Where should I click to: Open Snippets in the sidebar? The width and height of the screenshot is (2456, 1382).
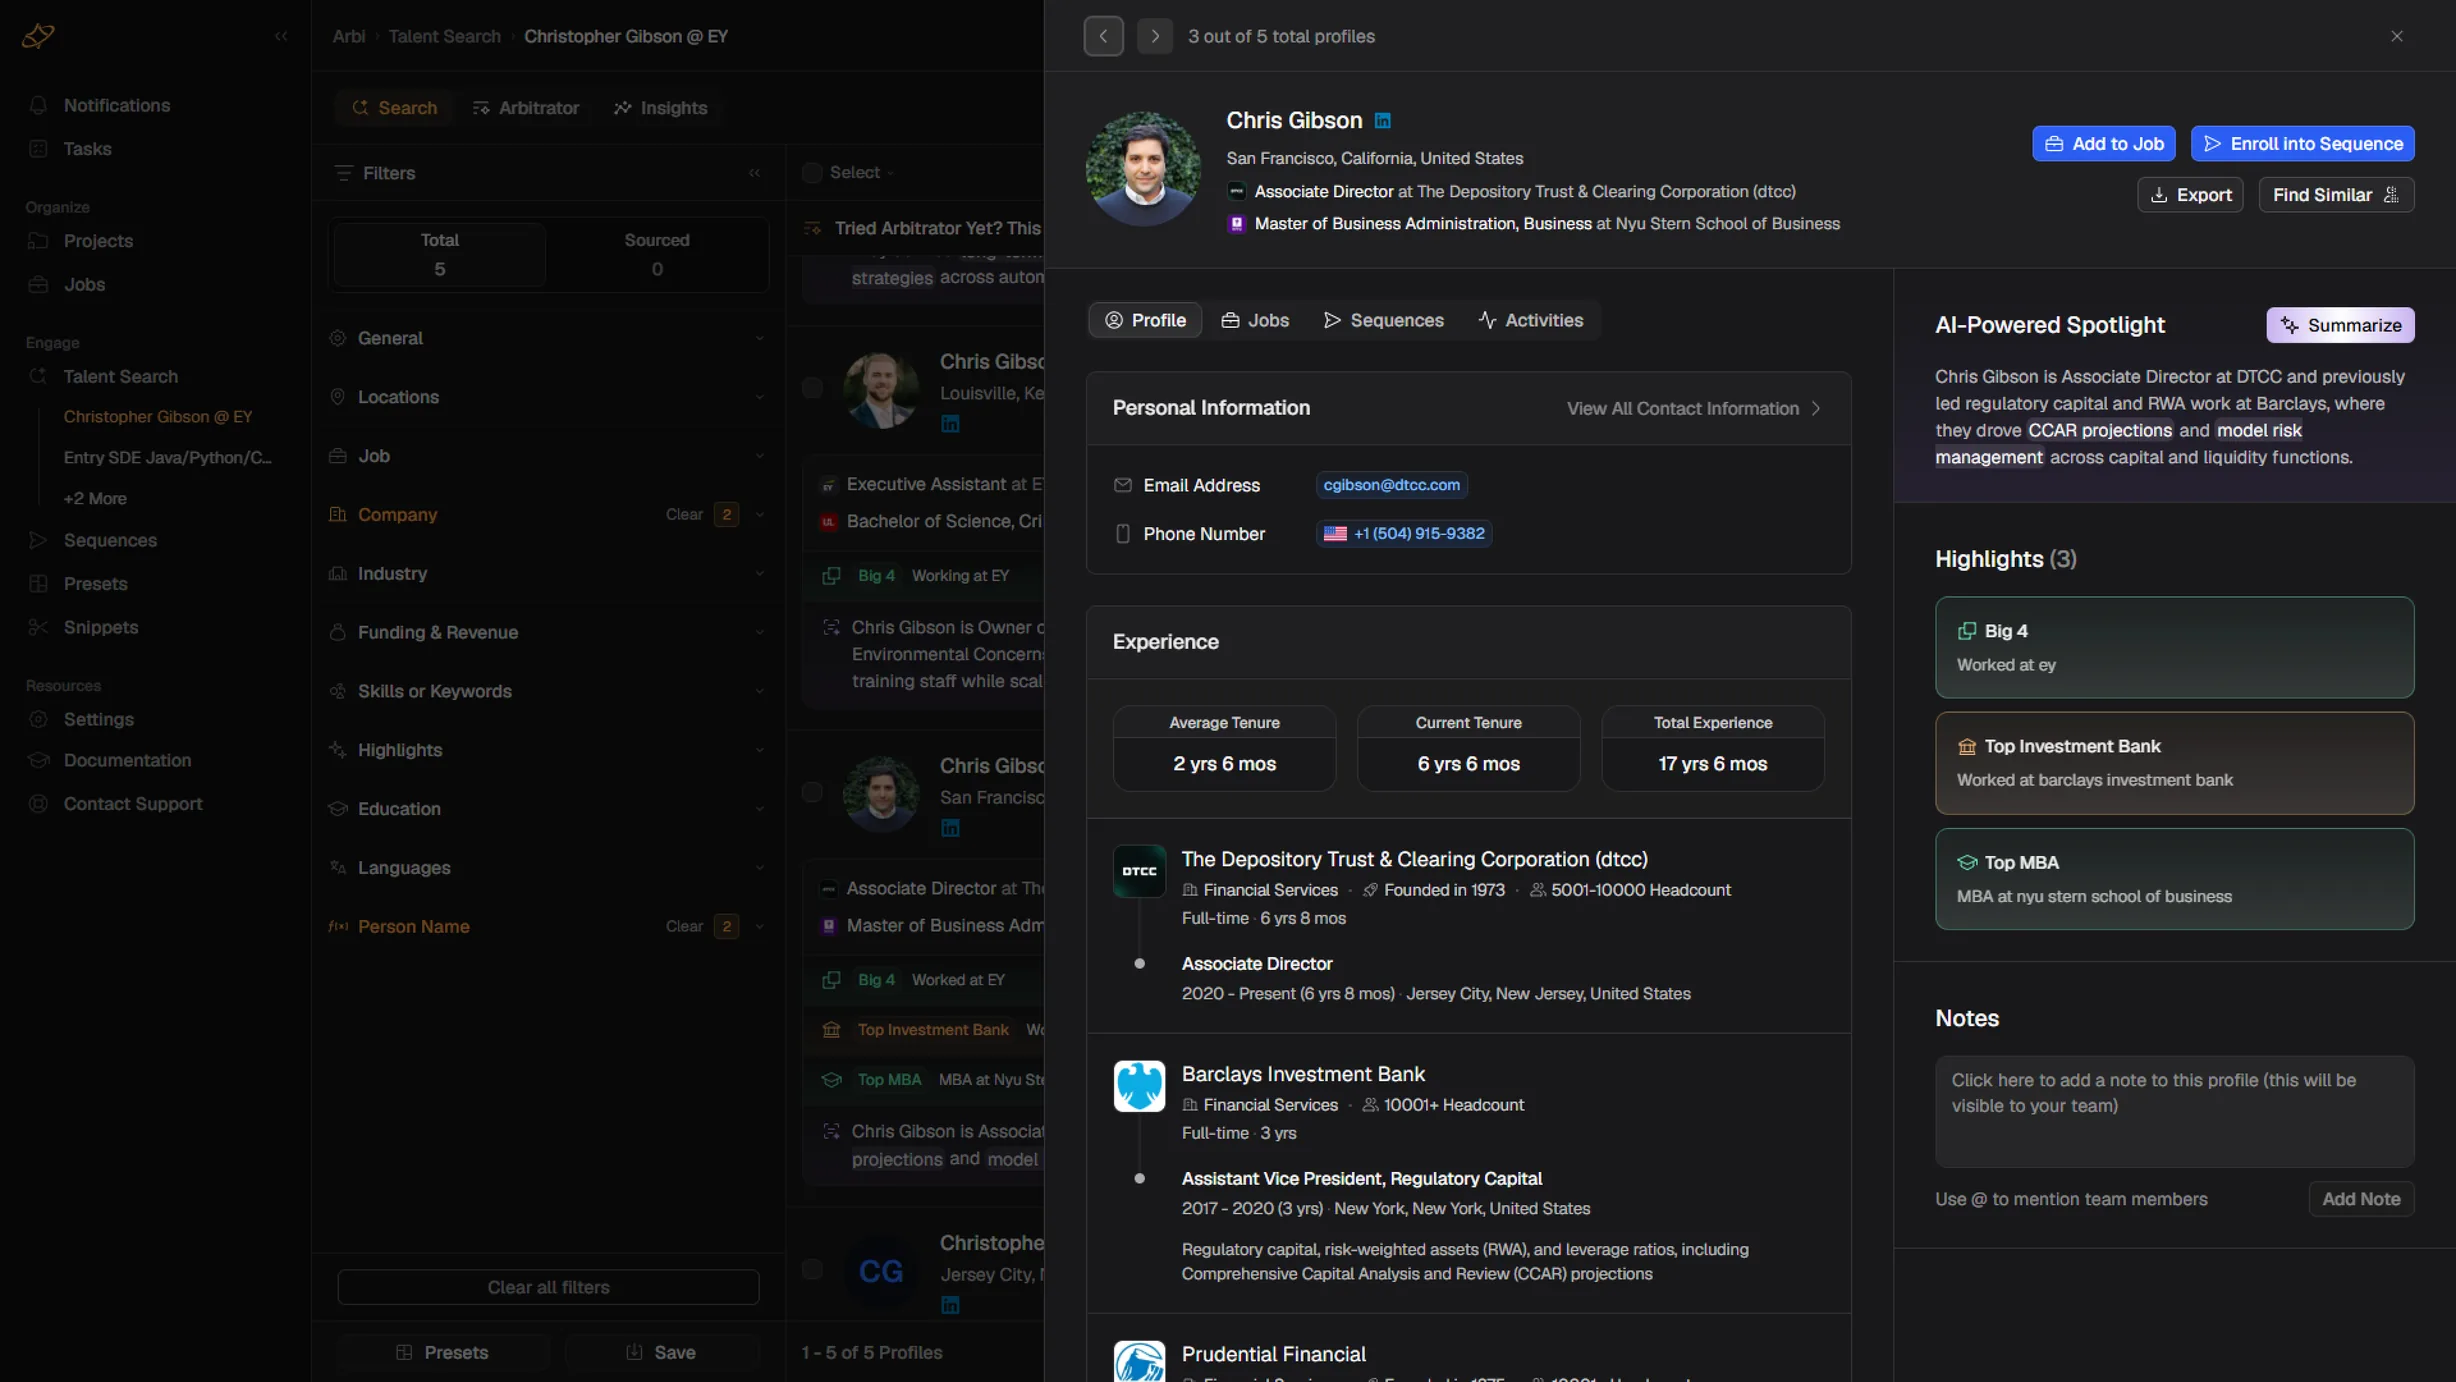[x=100, y=628]
